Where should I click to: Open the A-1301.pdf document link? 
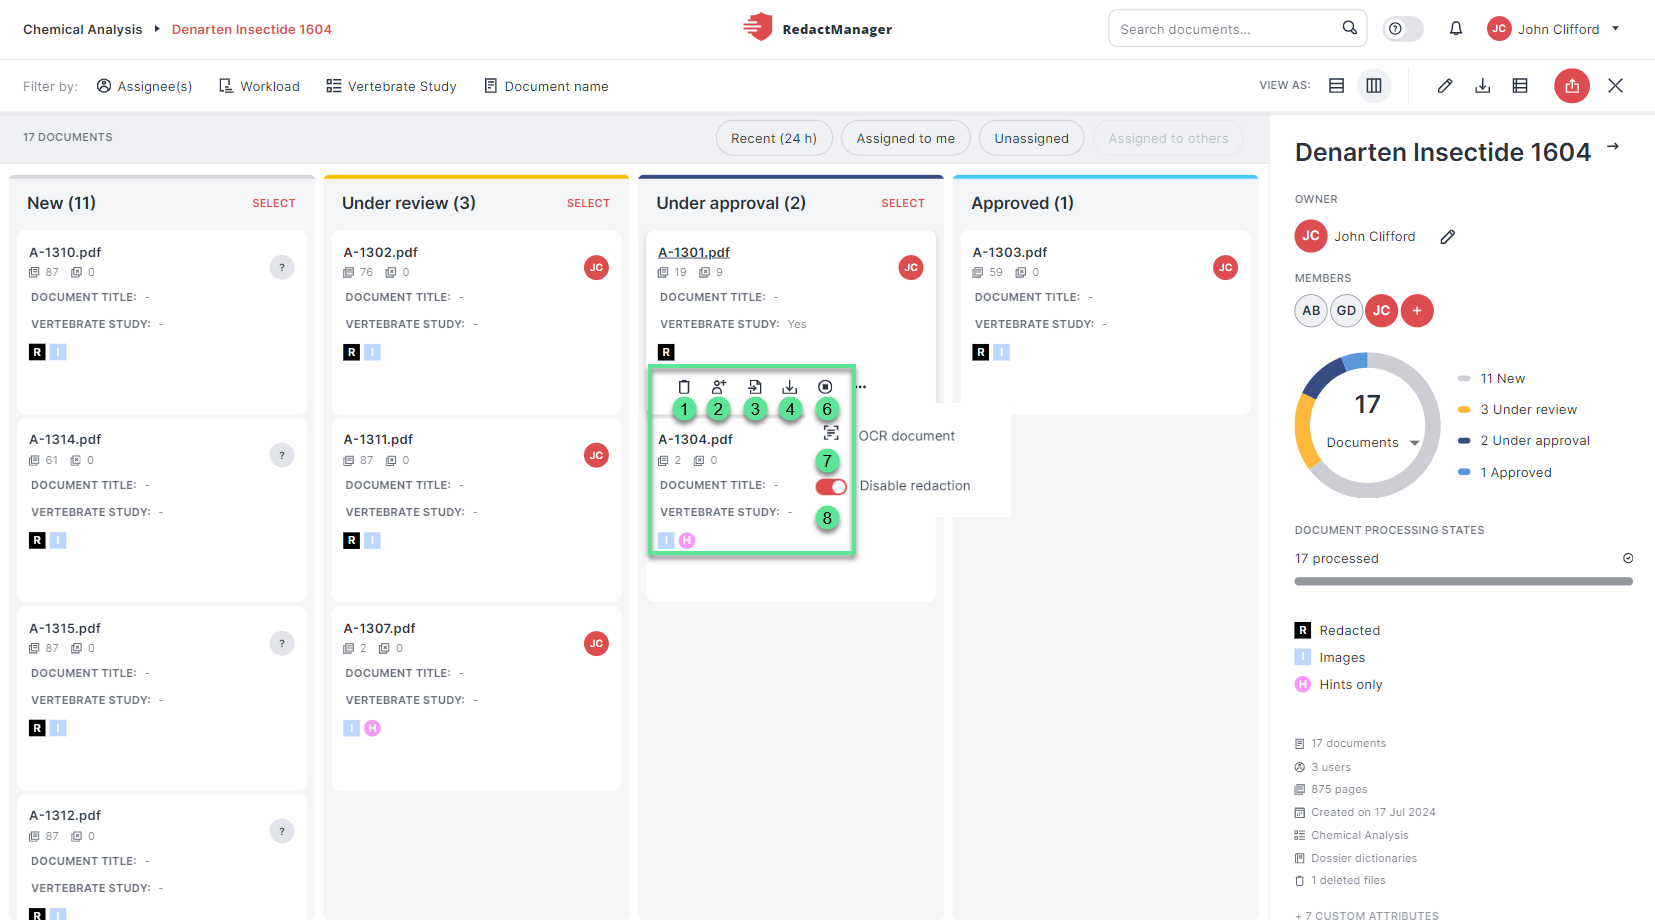coord(694,252)
